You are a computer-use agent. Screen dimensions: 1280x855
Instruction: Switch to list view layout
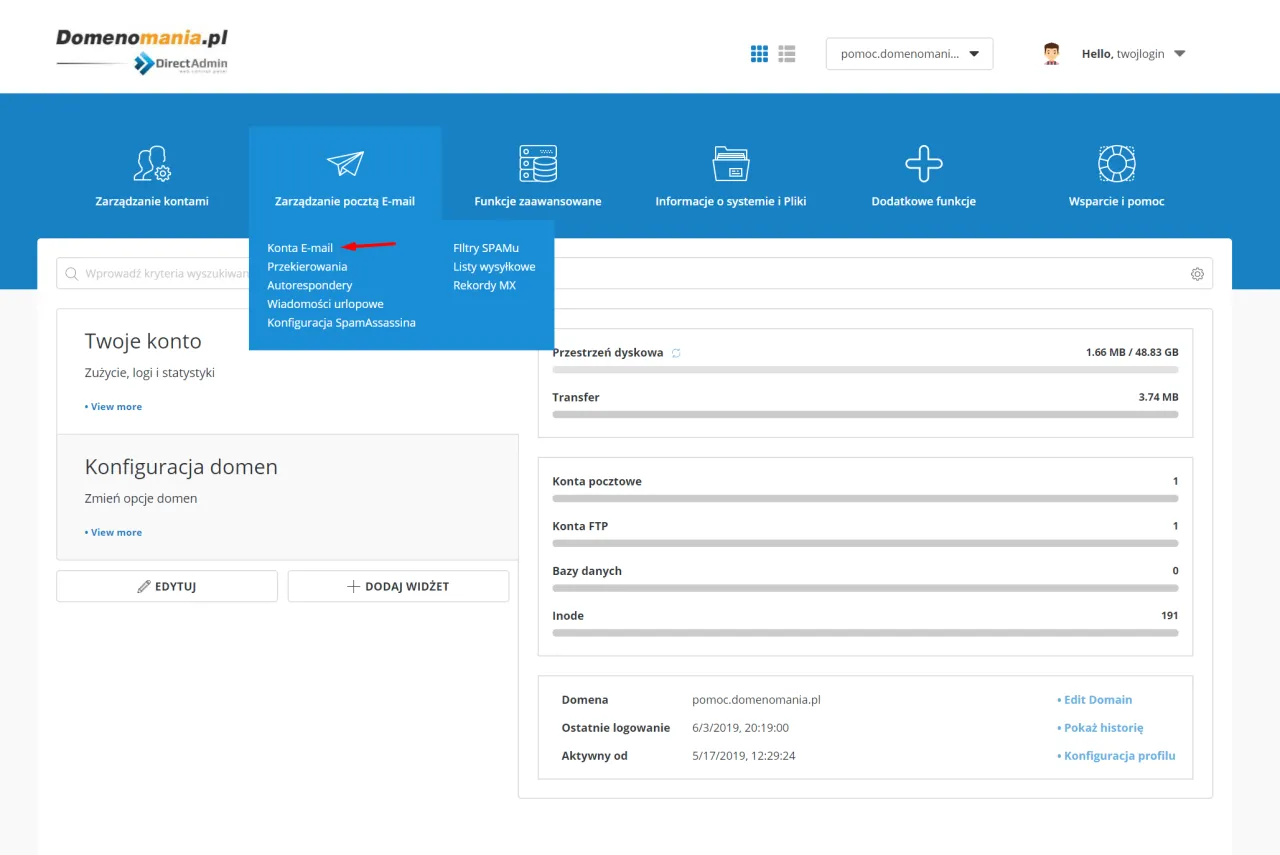tap(787, 53)
